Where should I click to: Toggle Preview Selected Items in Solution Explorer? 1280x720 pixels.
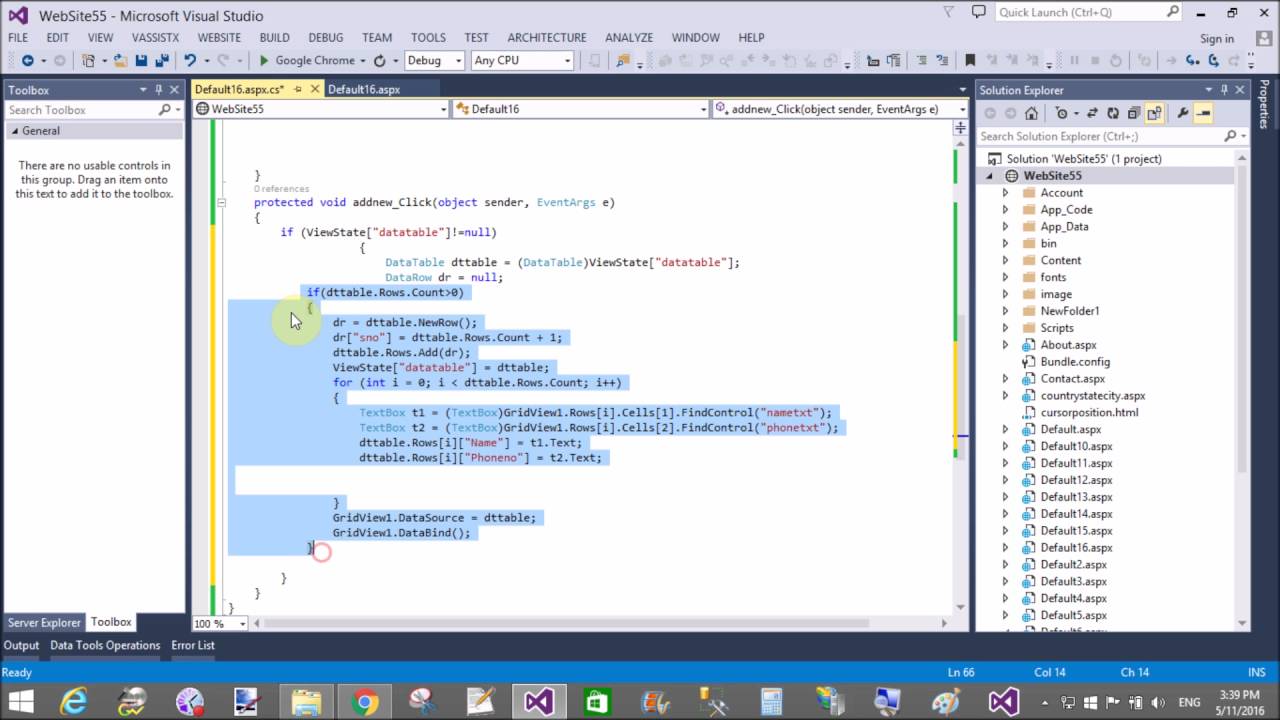[x=1203, y=113]
